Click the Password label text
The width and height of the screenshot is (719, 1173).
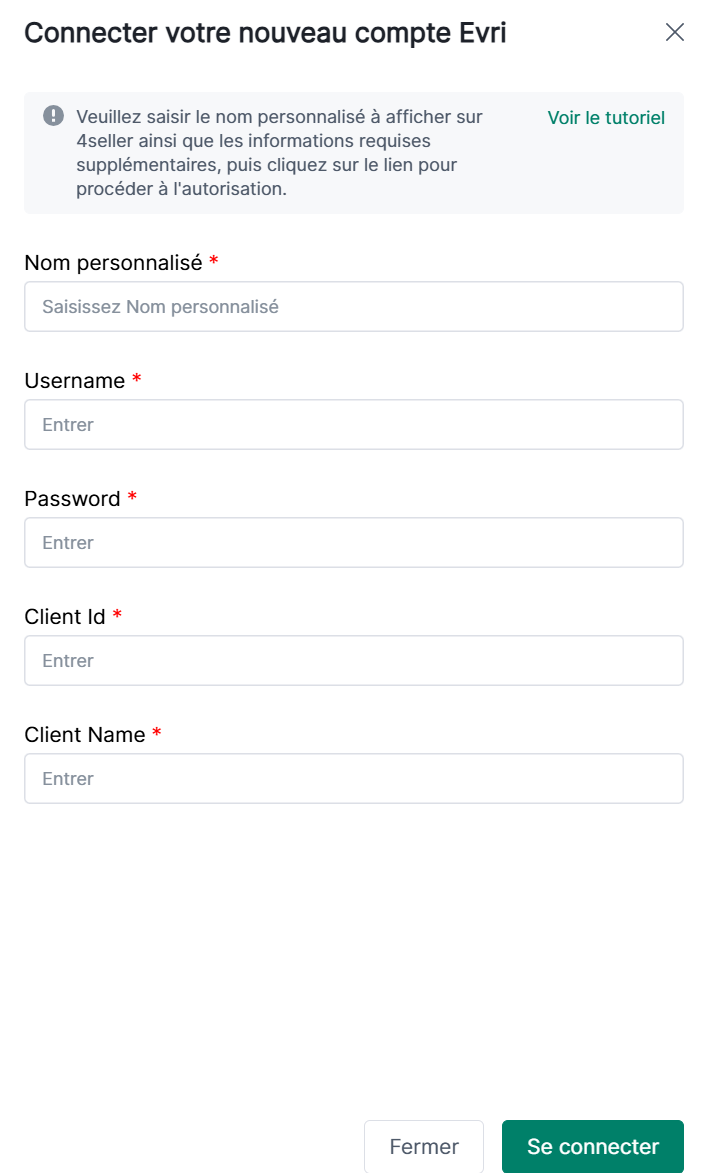click(x=72, y=499)
